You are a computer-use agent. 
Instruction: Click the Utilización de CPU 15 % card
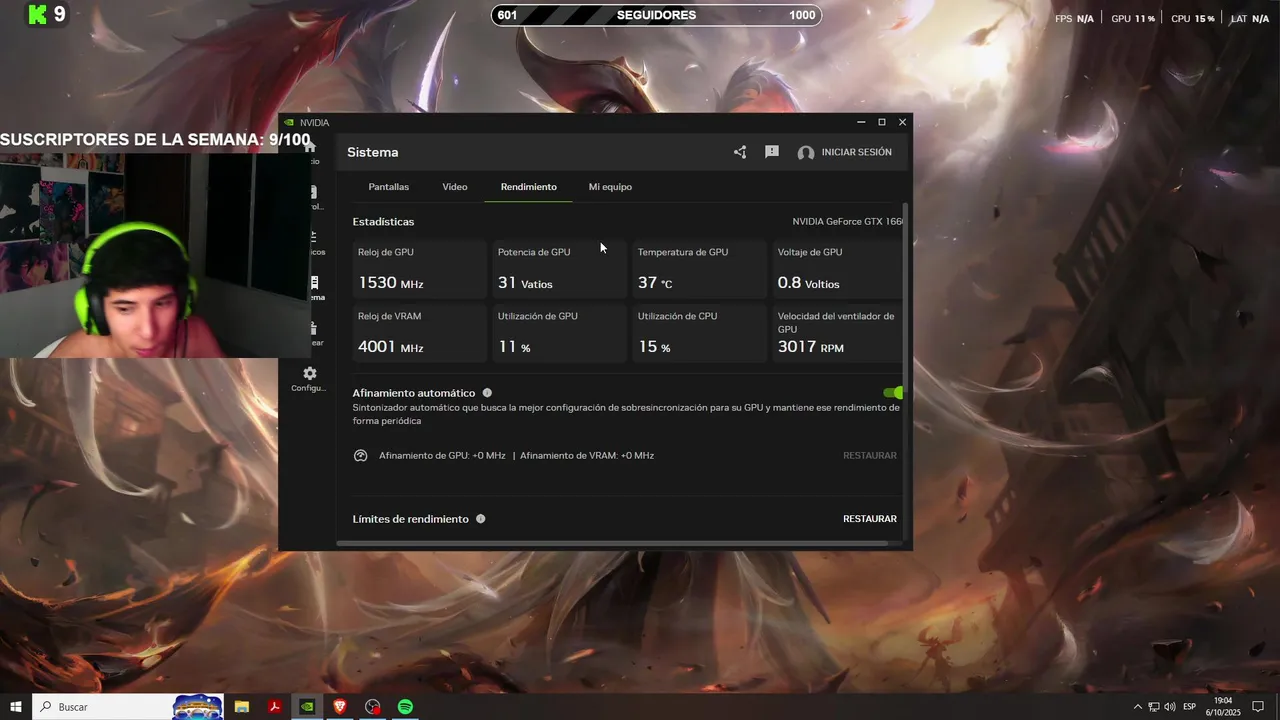click(698, 334)
